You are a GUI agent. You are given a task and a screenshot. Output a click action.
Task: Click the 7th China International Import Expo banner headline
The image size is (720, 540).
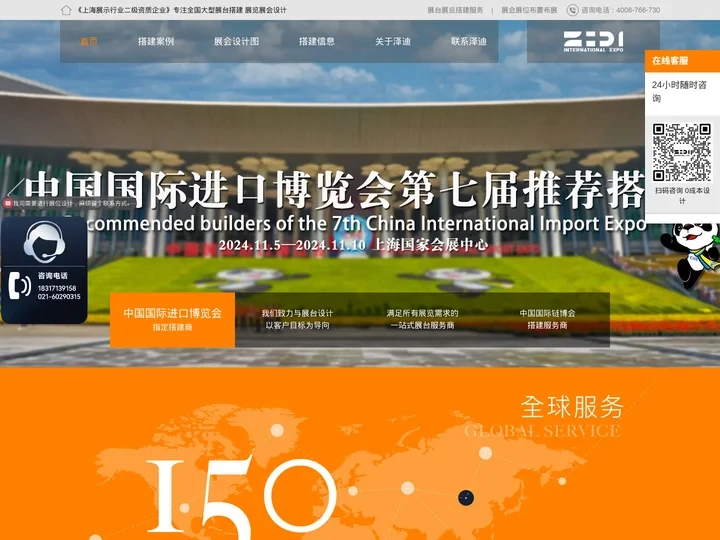click(x=366, y=224)
